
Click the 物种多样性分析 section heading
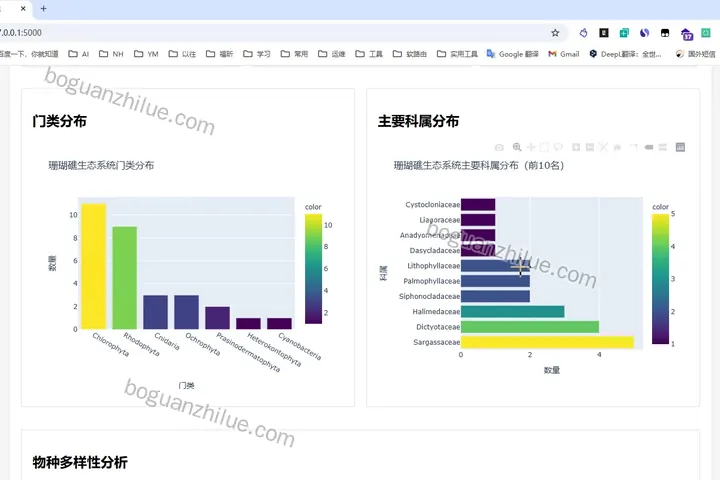[x=80, y=462]
